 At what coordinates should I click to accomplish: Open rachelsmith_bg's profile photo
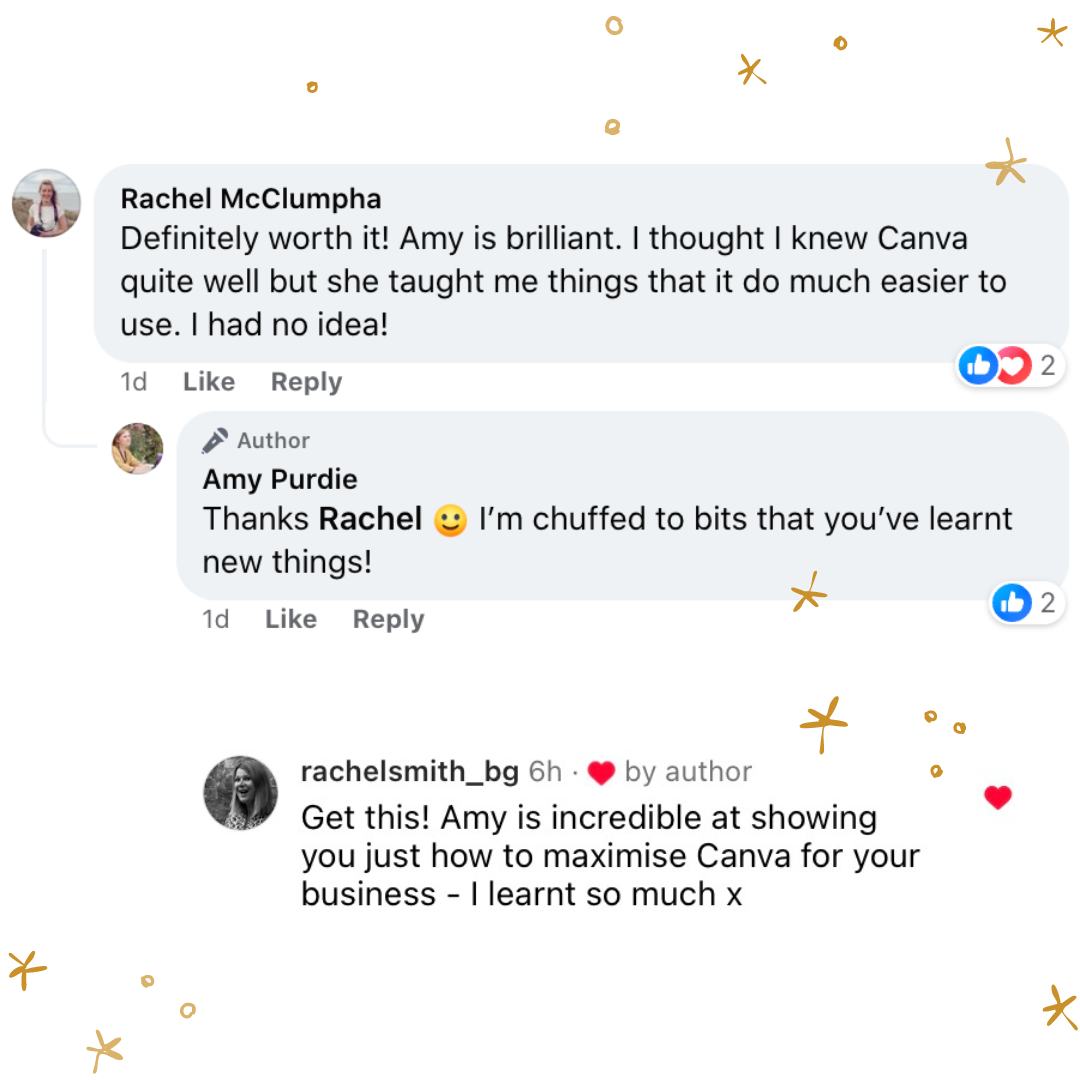[x=240, y=793]
